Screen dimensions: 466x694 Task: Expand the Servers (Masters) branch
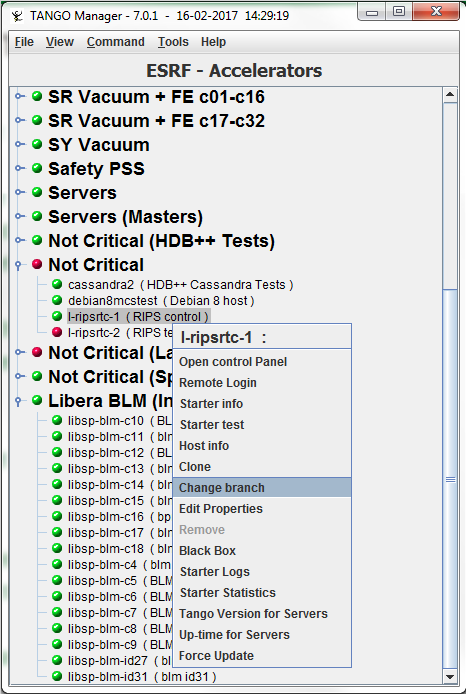19,216
